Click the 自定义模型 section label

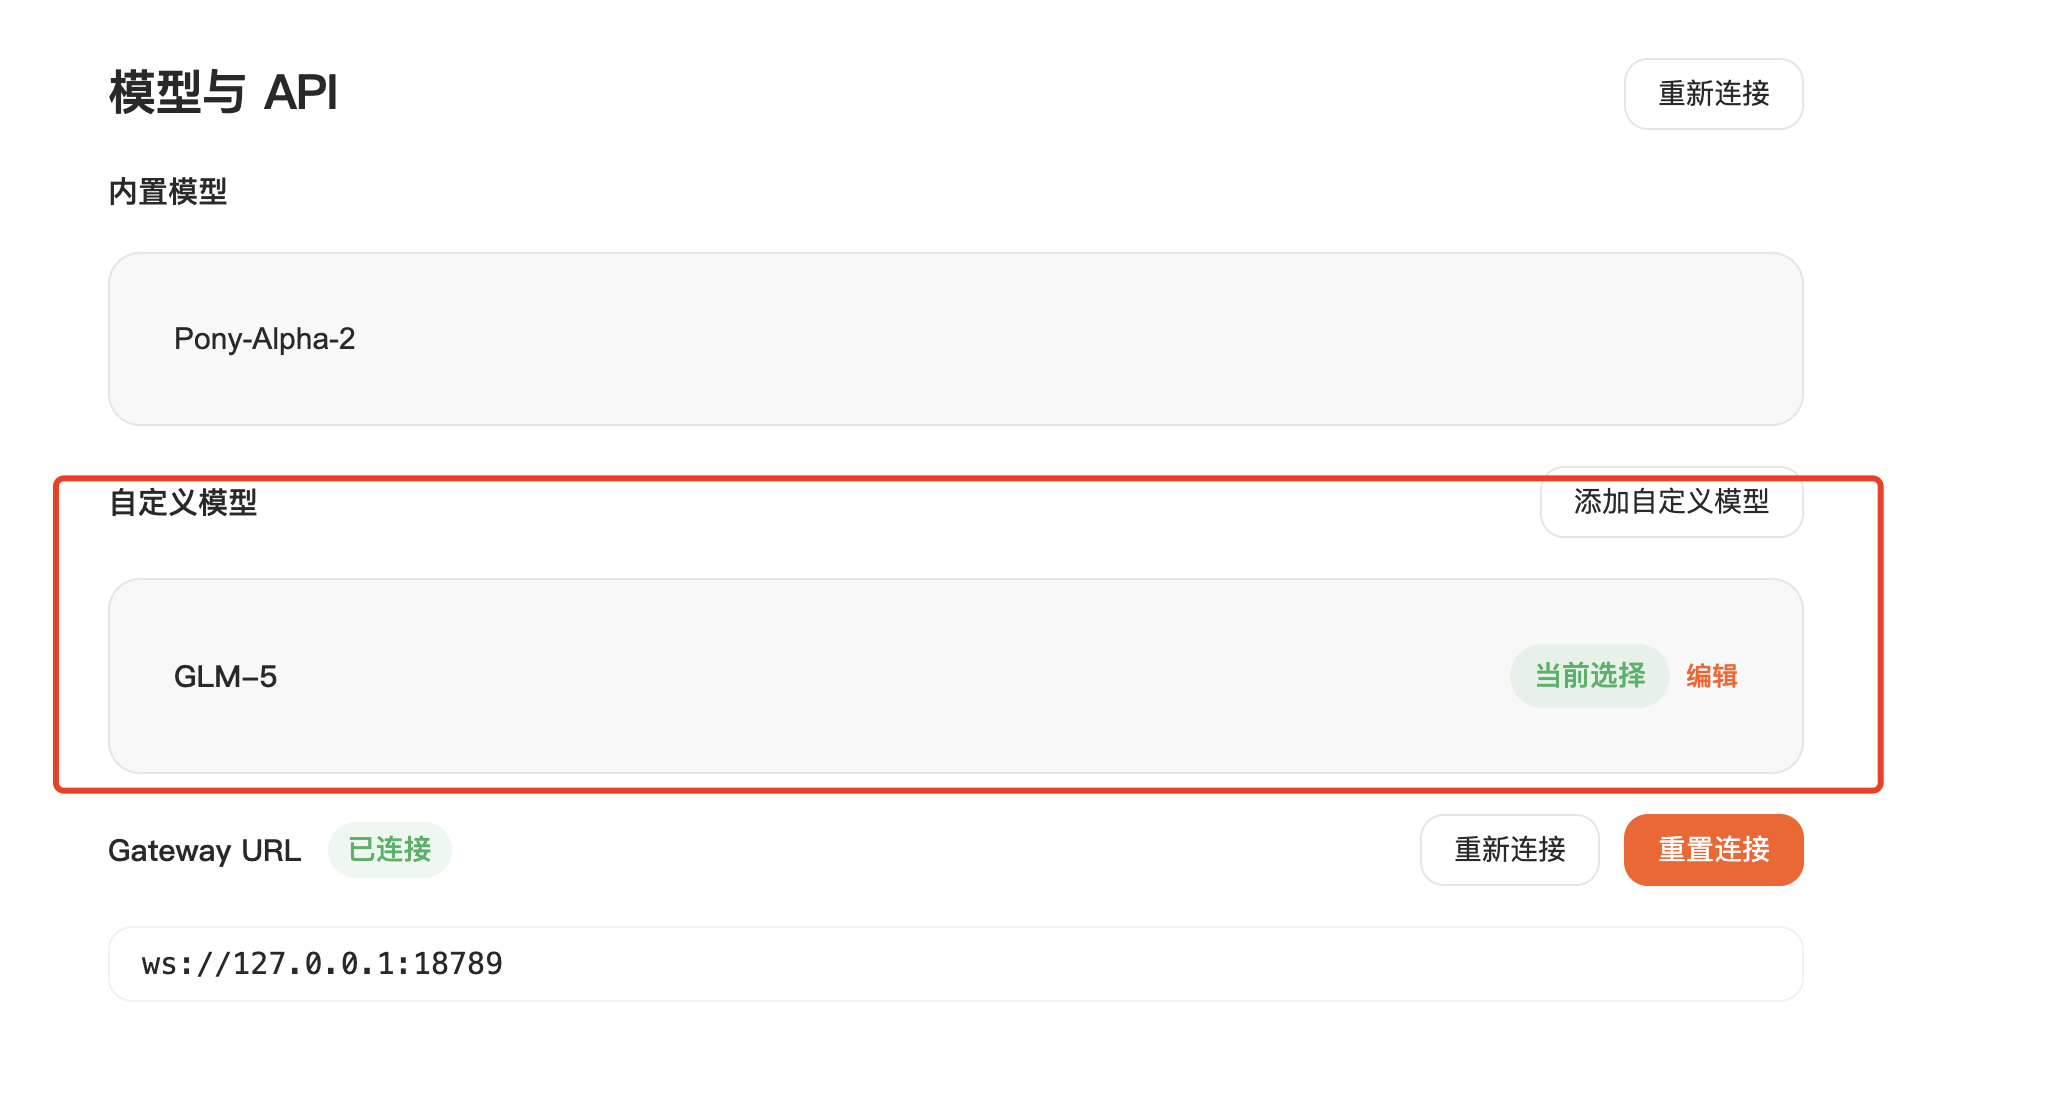tap(183, 502)
